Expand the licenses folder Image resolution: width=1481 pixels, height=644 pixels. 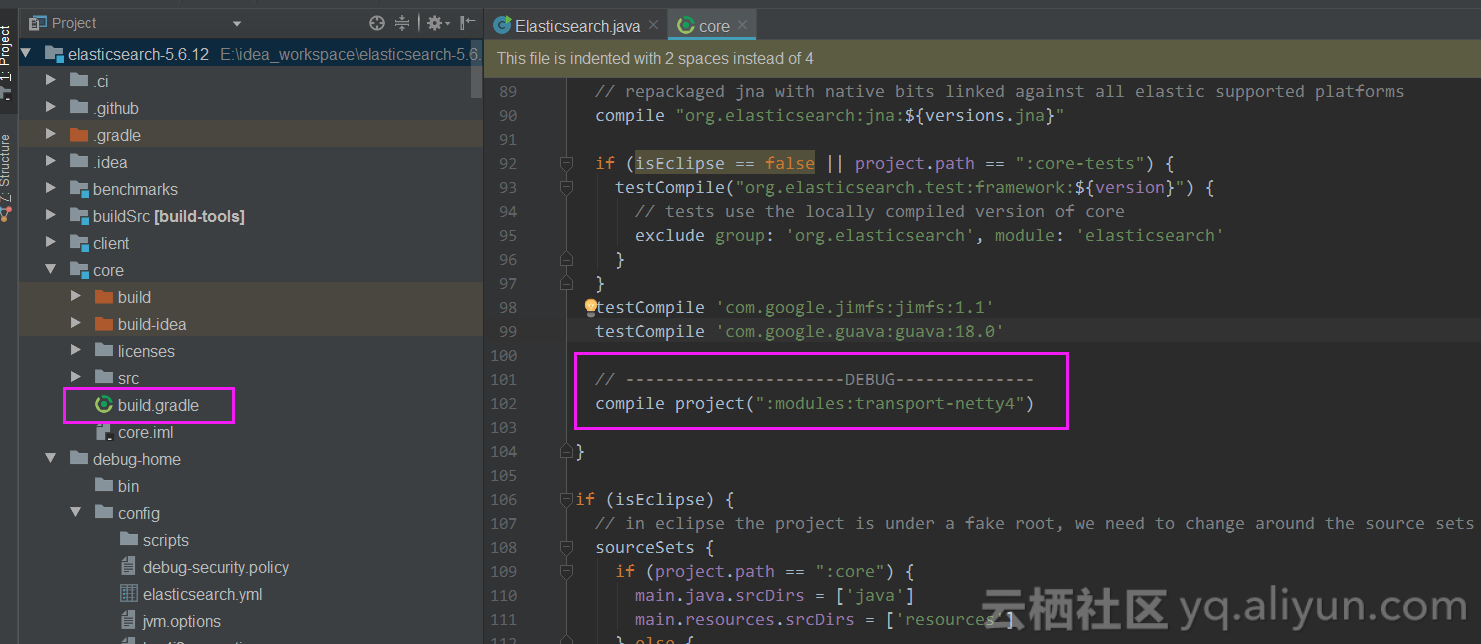(x=76, y=351)
